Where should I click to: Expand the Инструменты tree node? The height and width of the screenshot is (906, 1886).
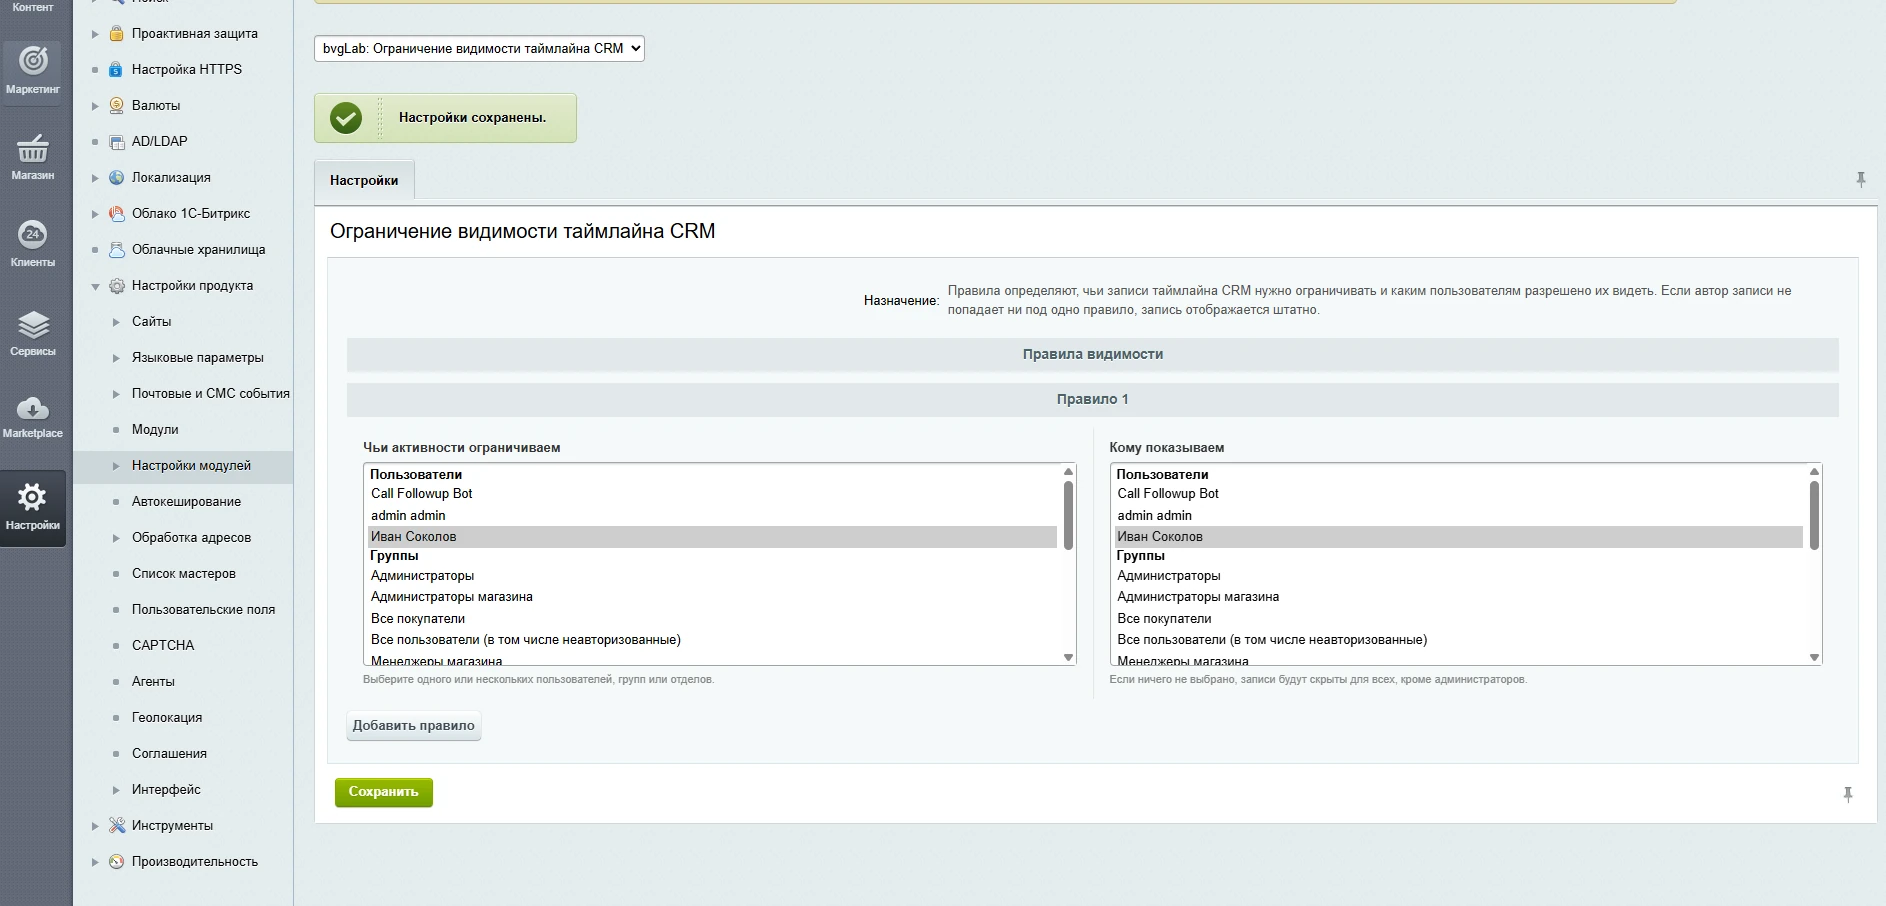[95, 826]
